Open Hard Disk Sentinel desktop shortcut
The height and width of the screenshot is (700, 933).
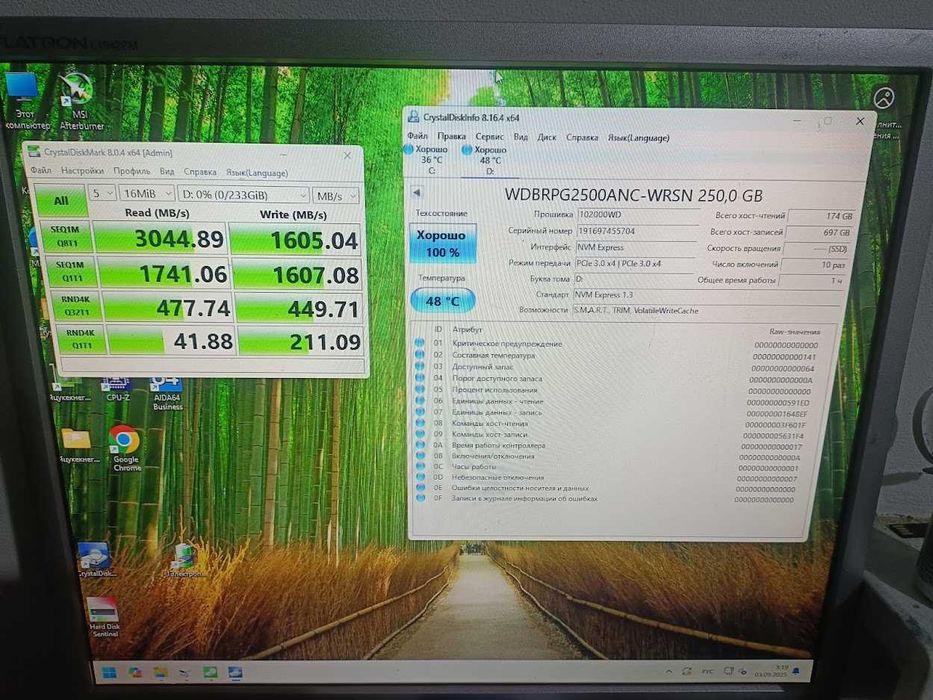click(x=104, y=617)
